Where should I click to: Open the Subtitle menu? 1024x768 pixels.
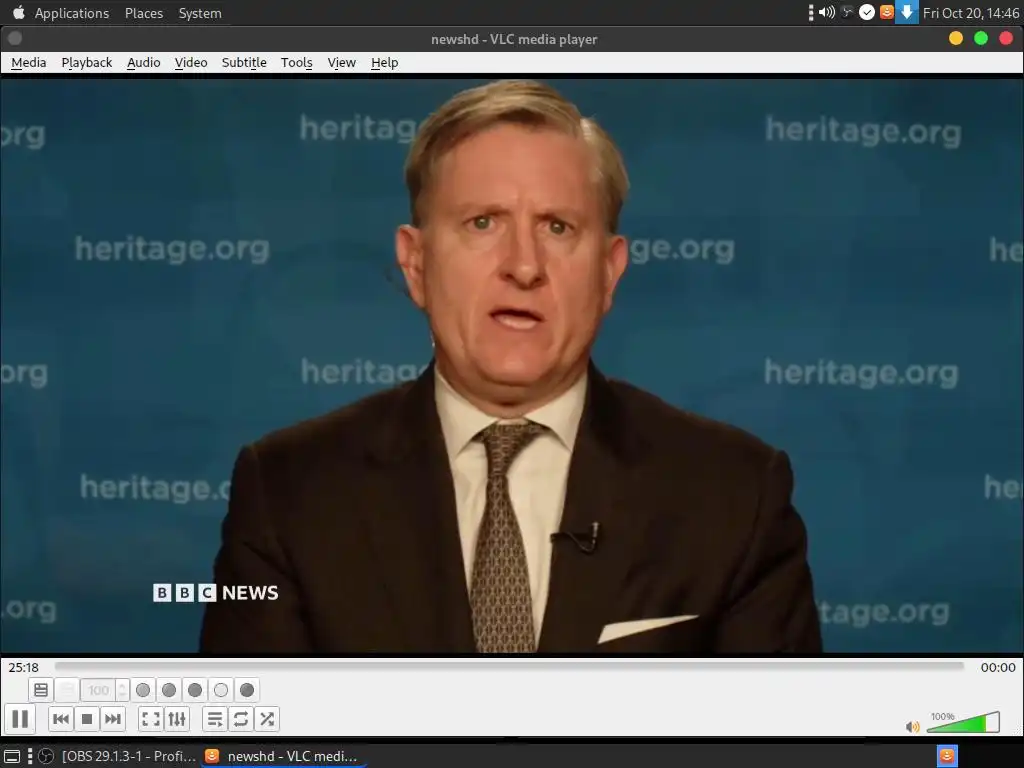click(x=244, y=62)
